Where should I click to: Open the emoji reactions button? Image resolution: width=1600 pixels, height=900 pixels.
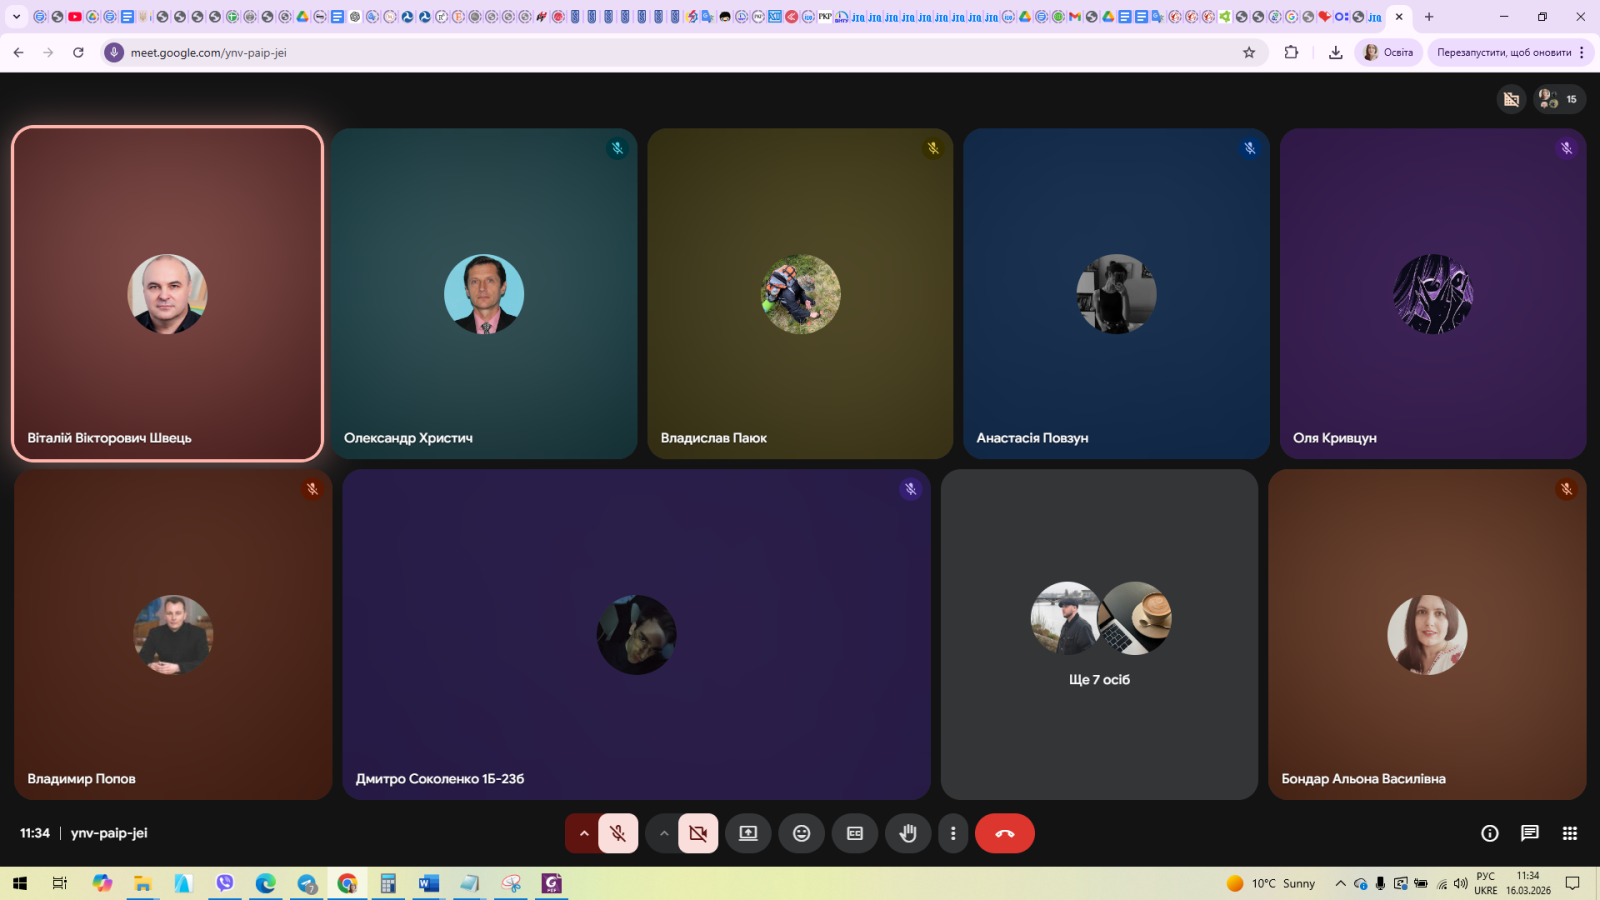click(x=801, y=833)
